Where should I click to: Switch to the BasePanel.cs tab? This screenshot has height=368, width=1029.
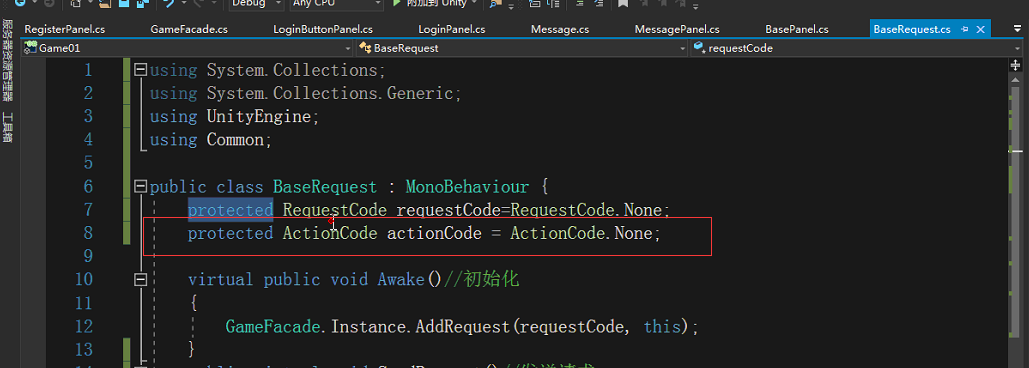(x=797, y=30)
